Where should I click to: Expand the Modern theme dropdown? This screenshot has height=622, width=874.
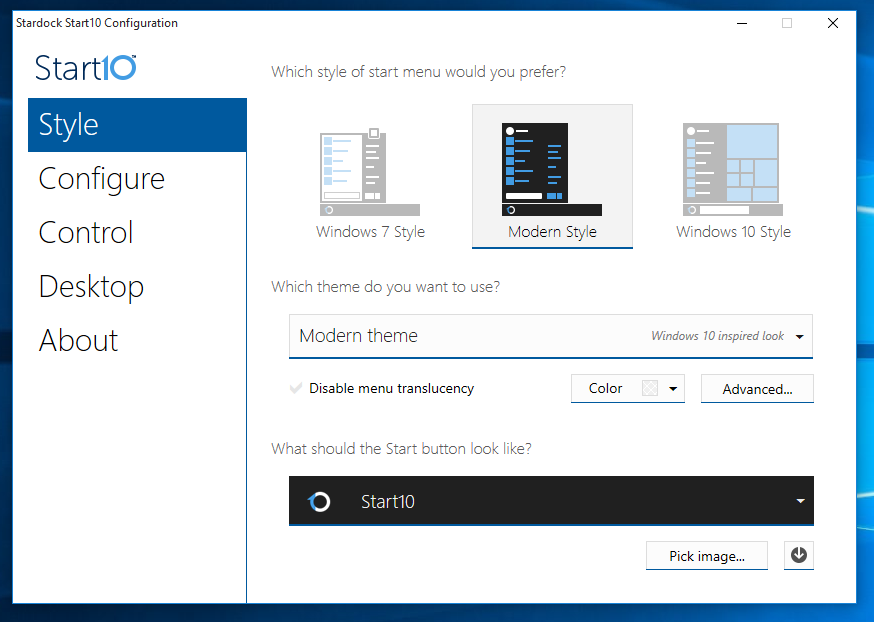[x=551, y=336]
